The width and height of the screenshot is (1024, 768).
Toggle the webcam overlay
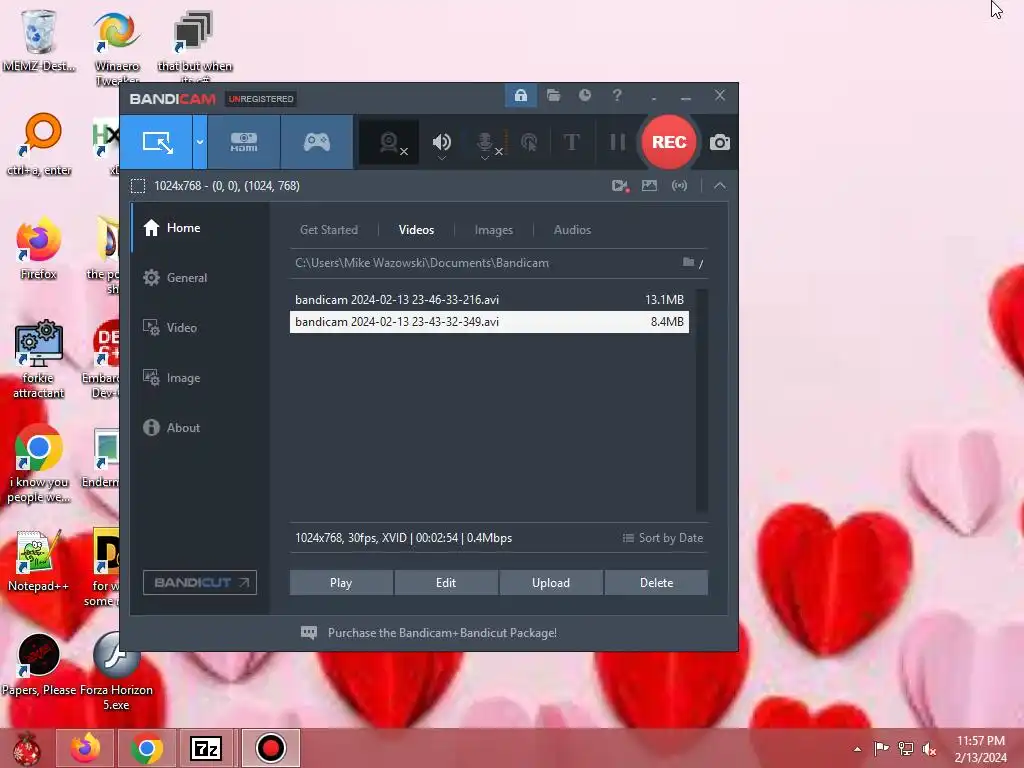coord(390,142)
